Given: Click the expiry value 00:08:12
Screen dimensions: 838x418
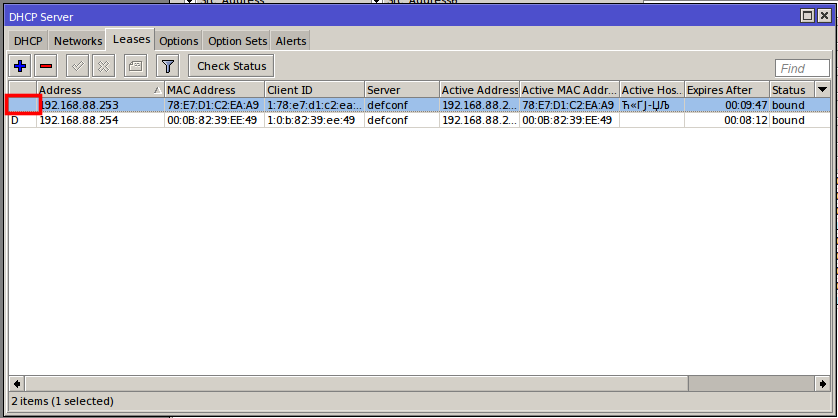Looking at the screenshot, I should tap(746, 120).
